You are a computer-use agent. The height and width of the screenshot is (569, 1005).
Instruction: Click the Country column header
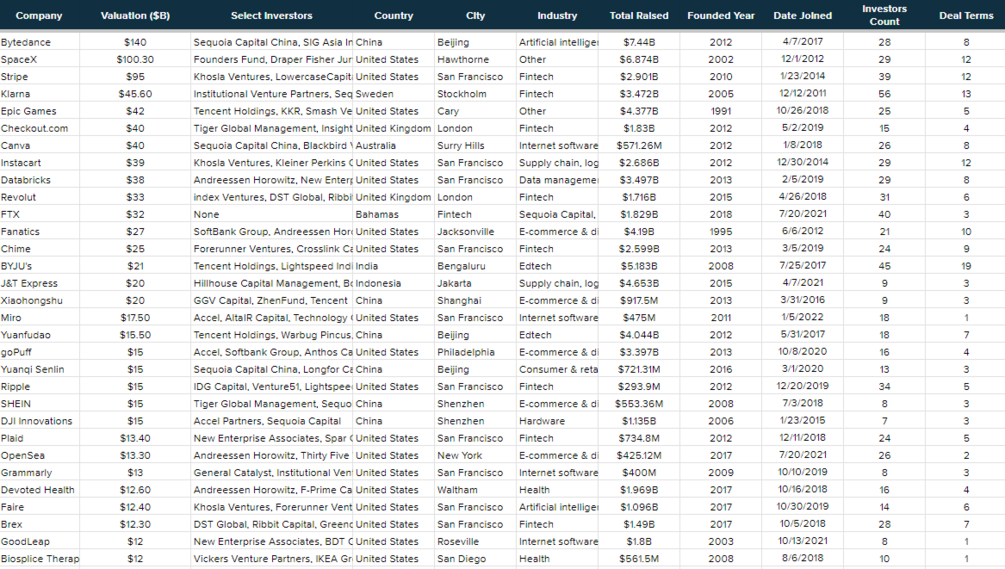point(394,15)
